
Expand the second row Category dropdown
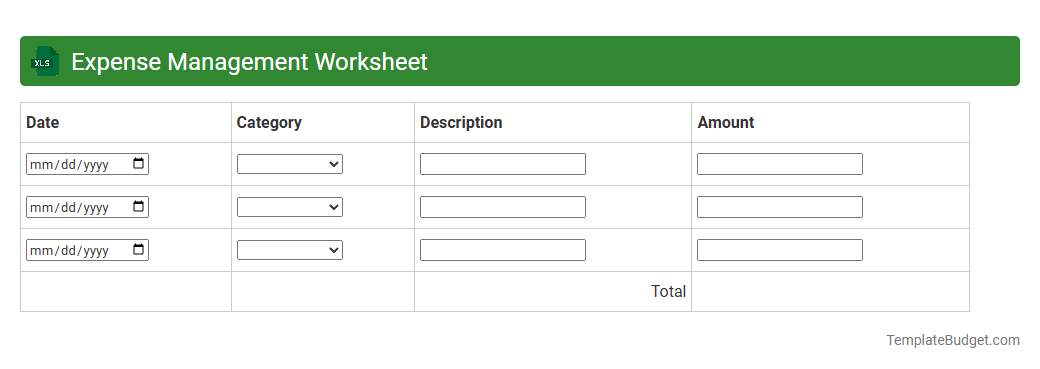(290, 207)
